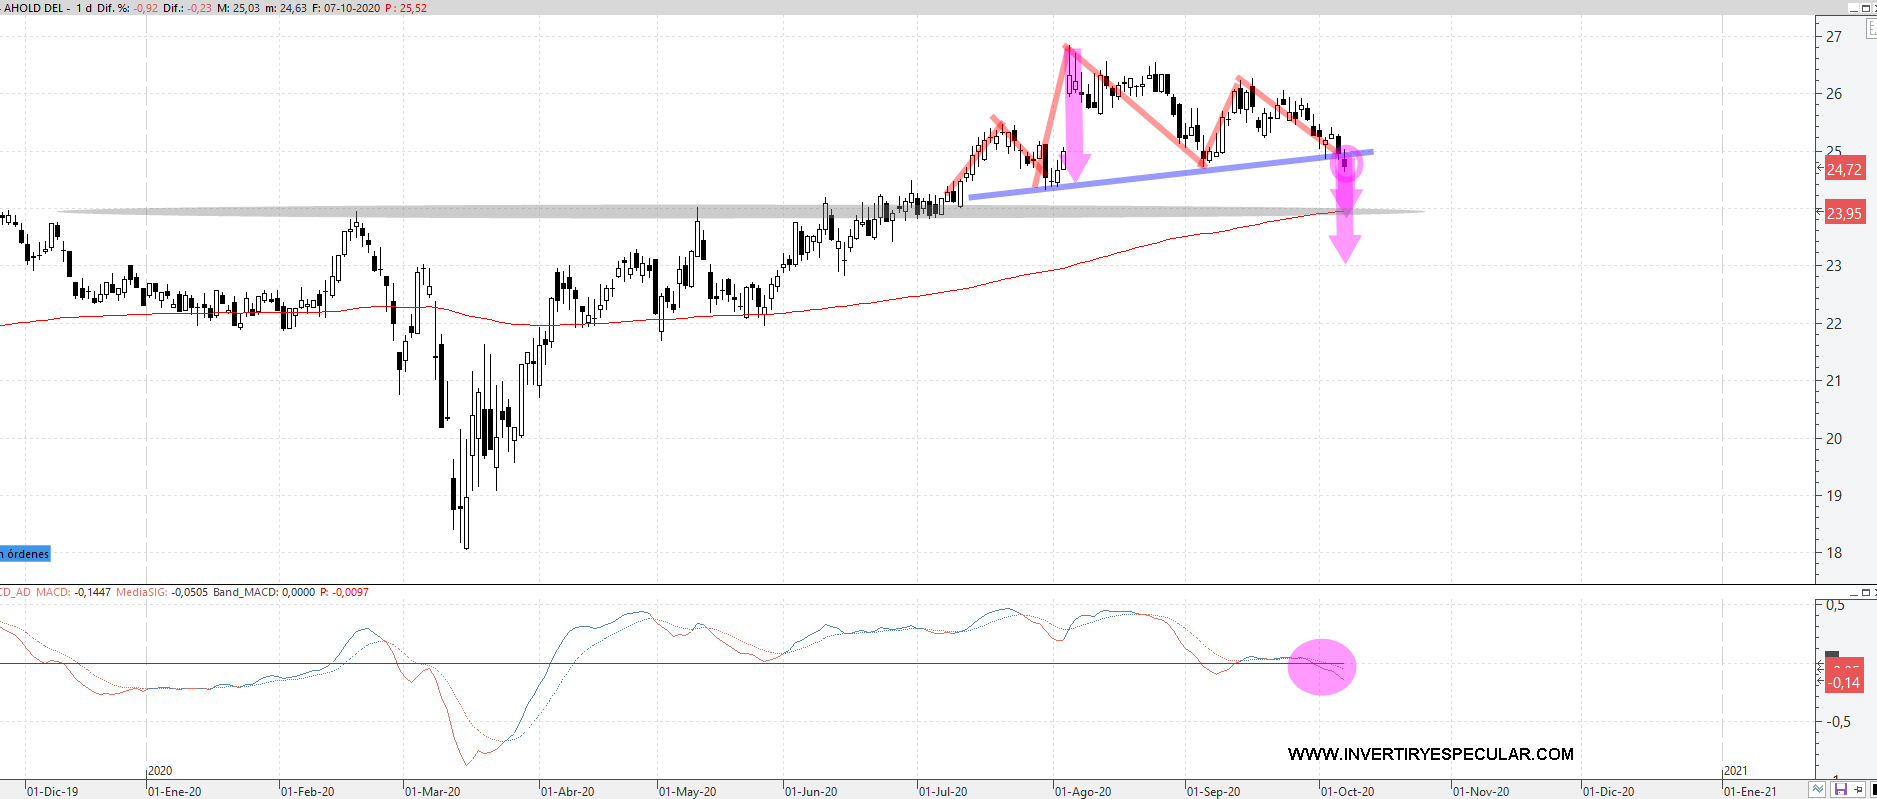The height and width of the screenshot is (799, 1877).
Task: Click the black square icon in the bottom-right corner
Action: 1873,790
